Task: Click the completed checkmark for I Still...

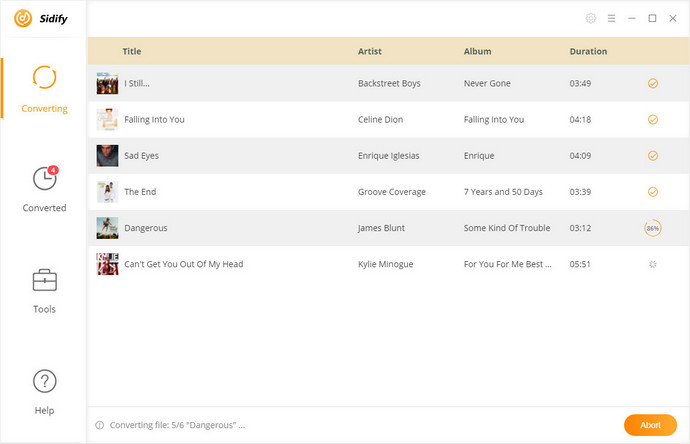Action: (653, 83)
